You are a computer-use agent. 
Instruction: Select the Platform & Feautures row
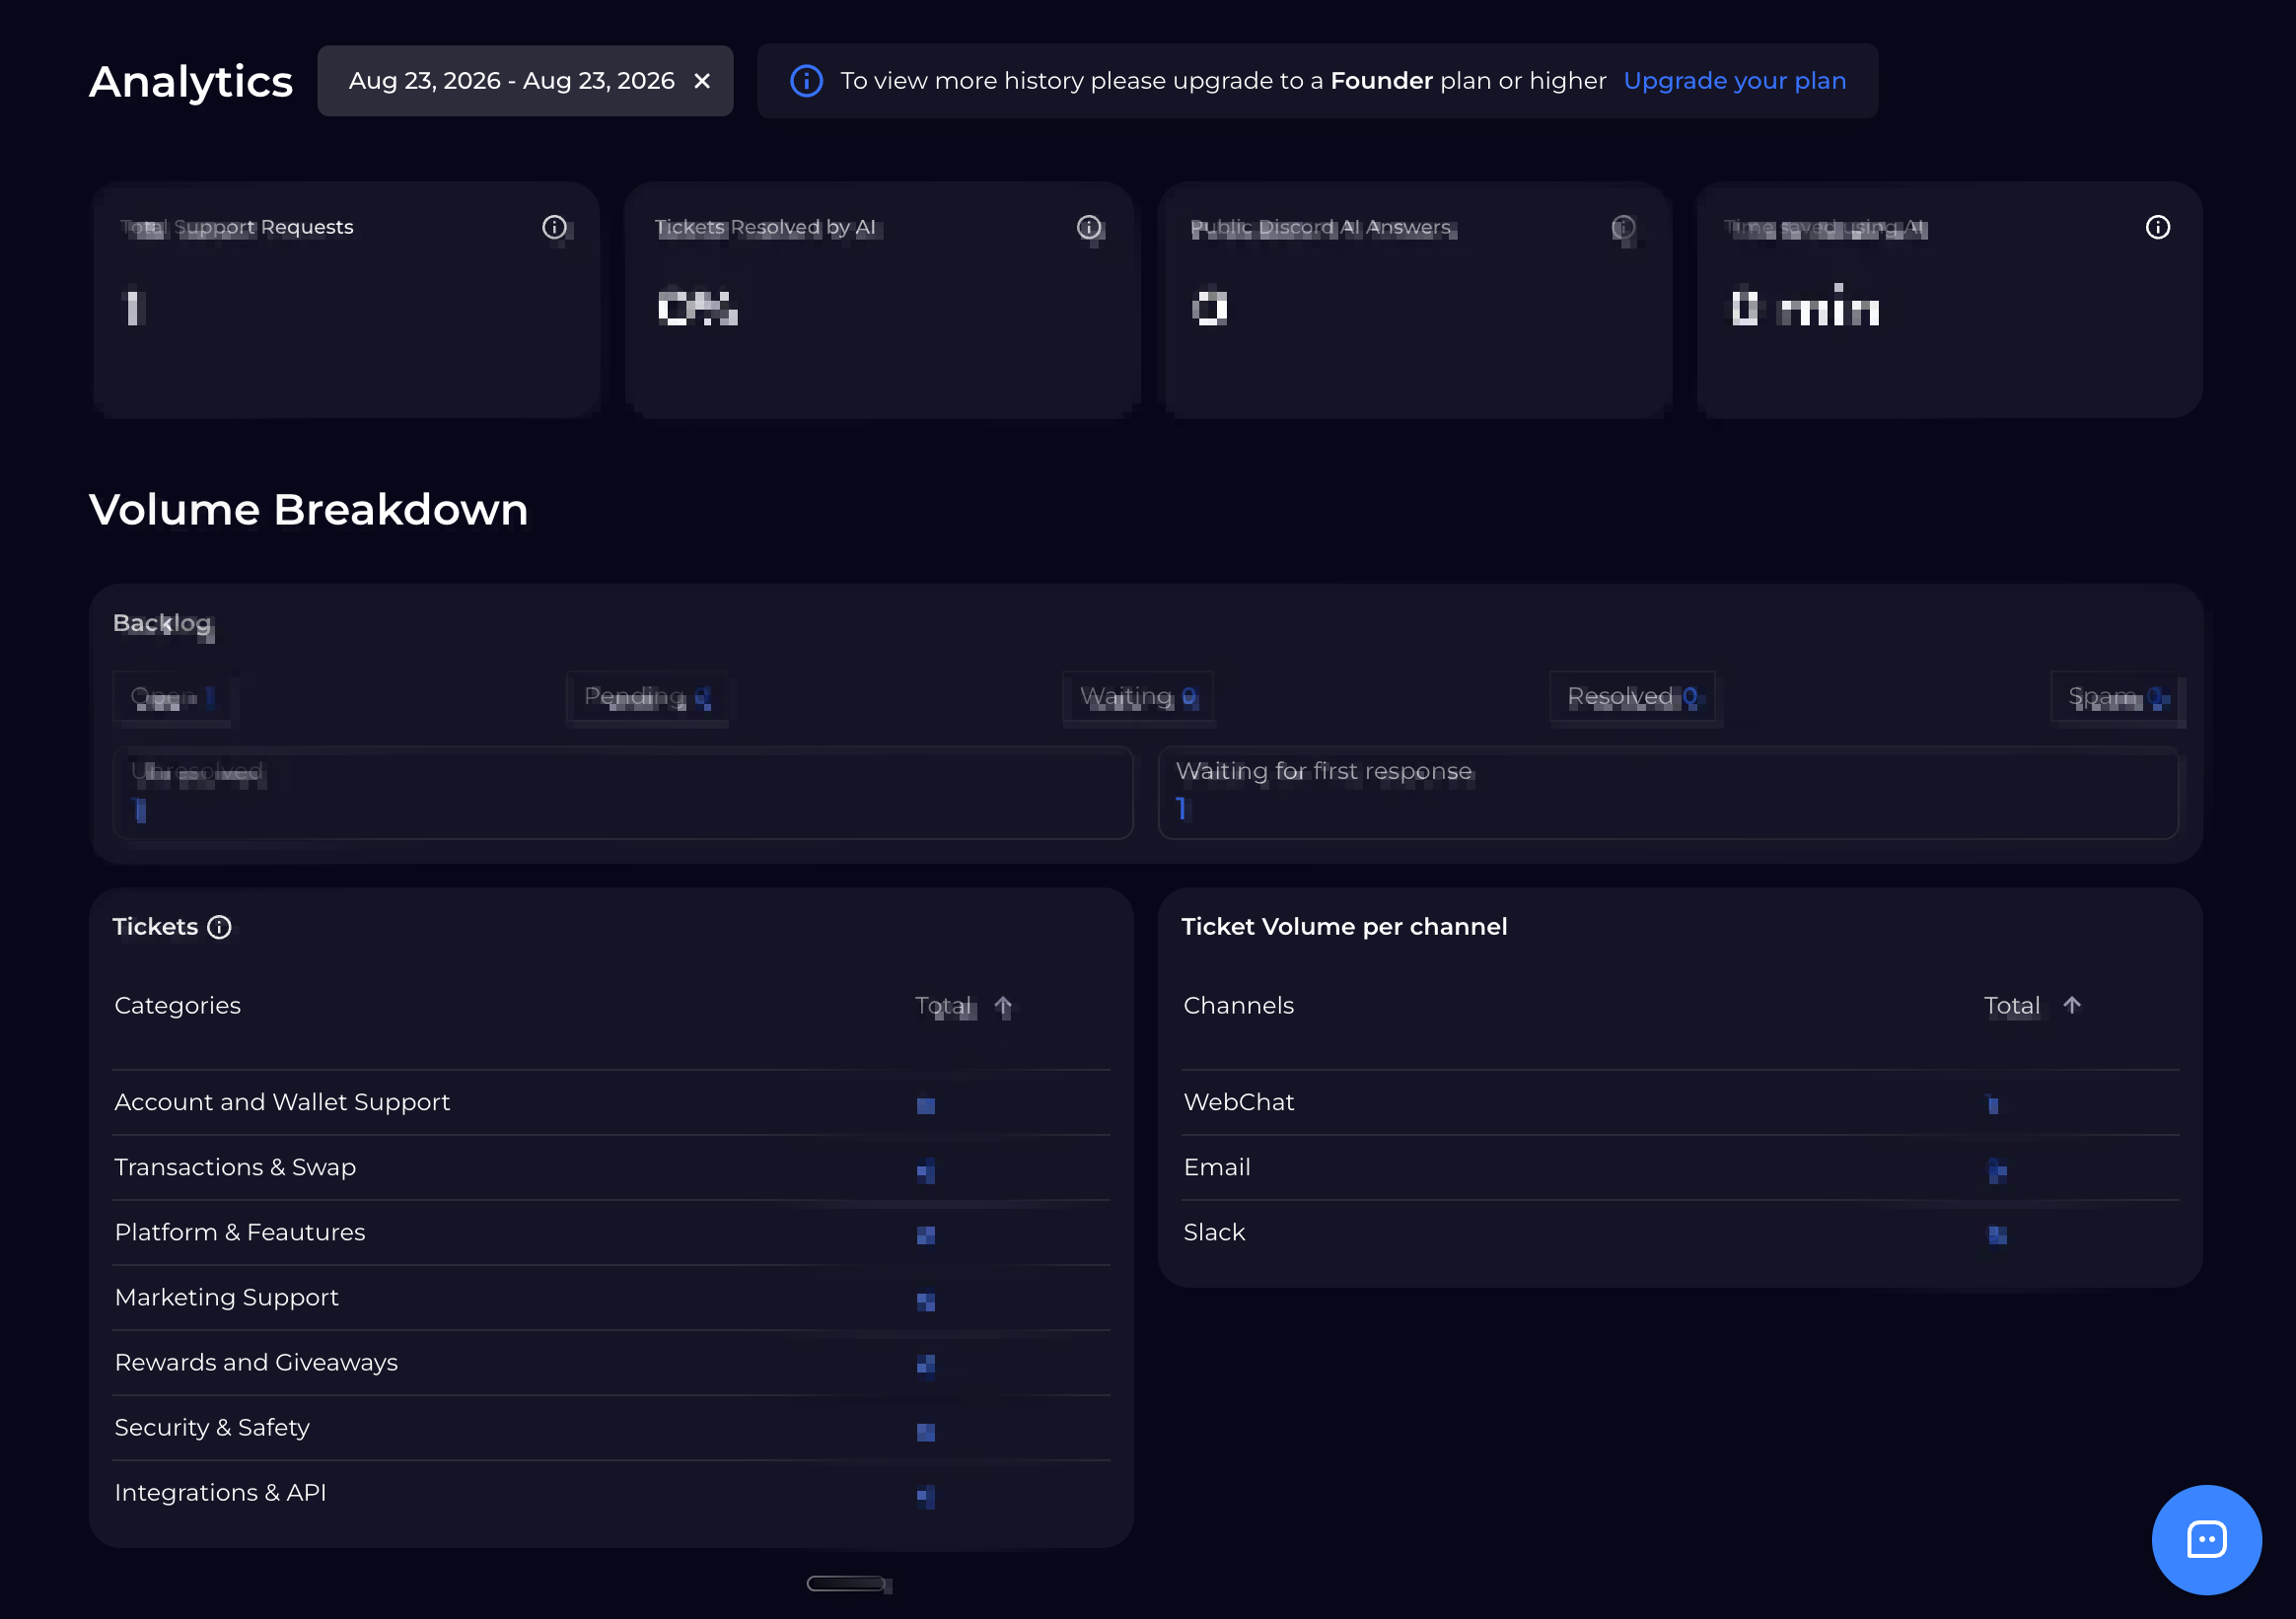611,1232
